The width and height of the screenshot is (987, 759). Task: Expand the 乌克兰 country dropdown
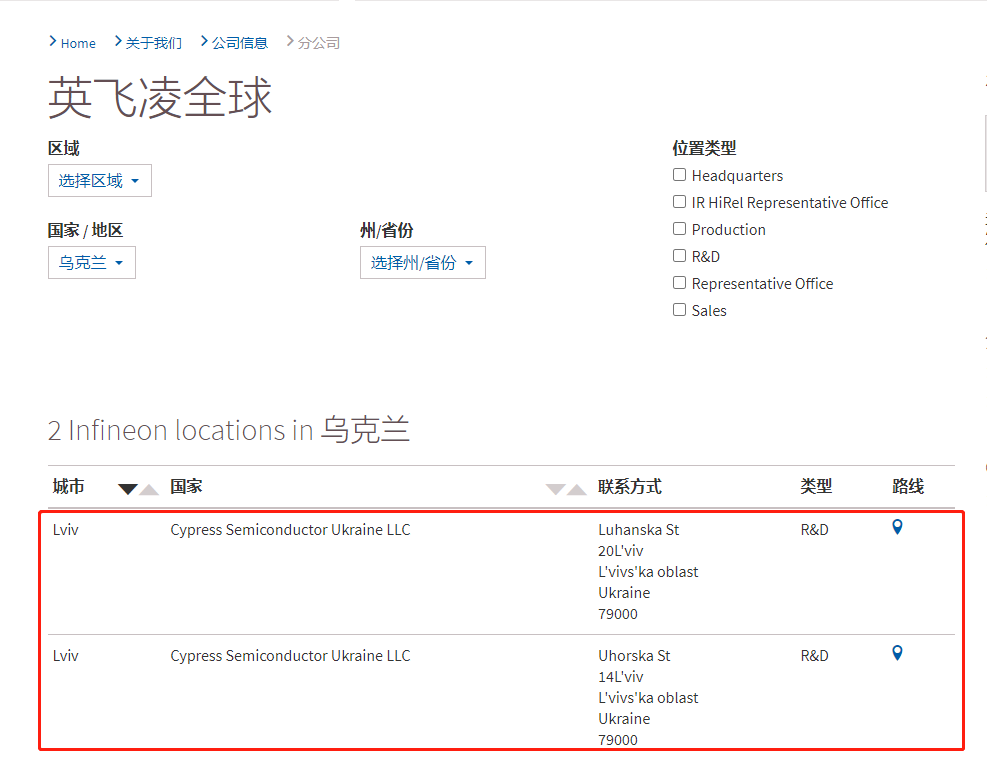(92, 262)
